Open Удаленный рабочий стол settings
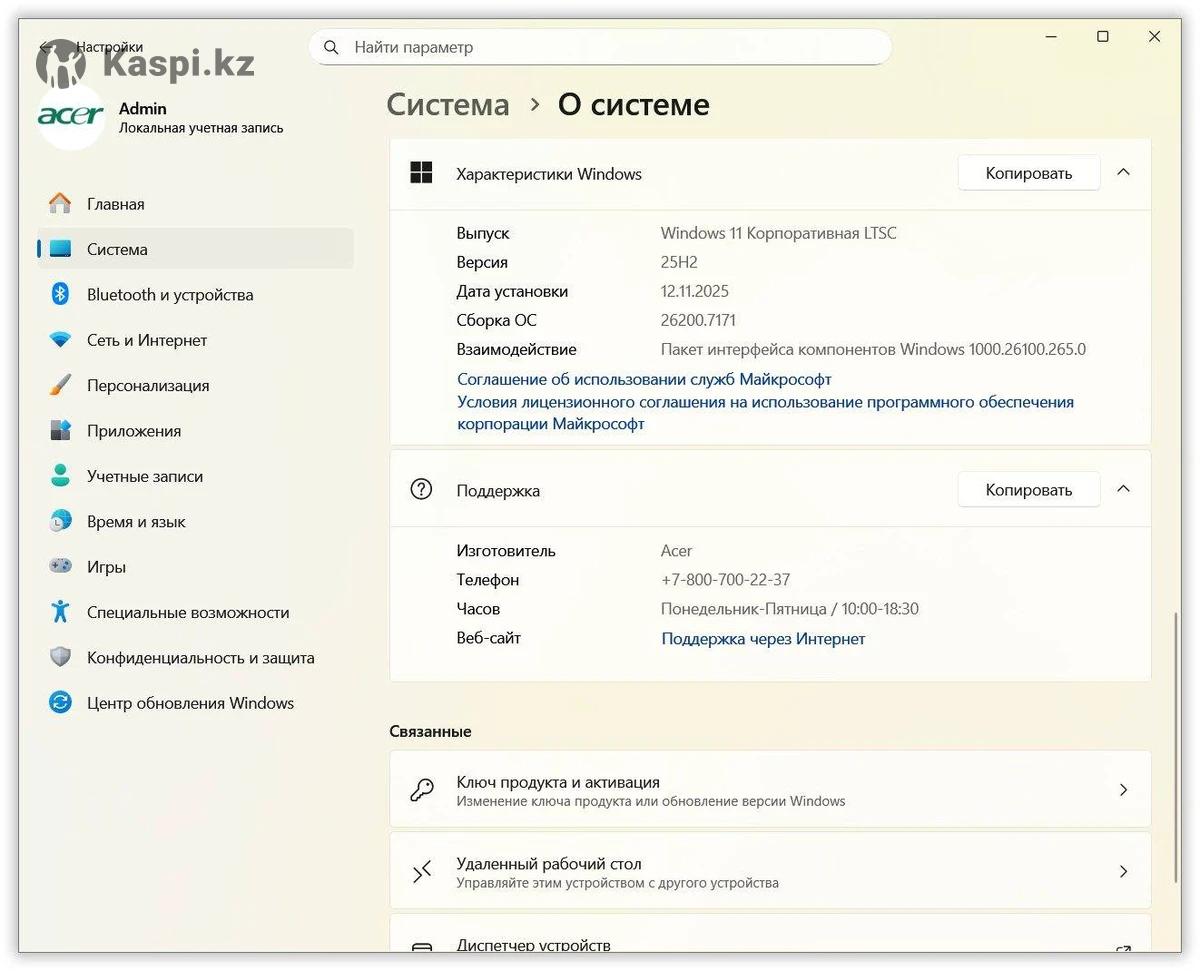 coord(769,871)
